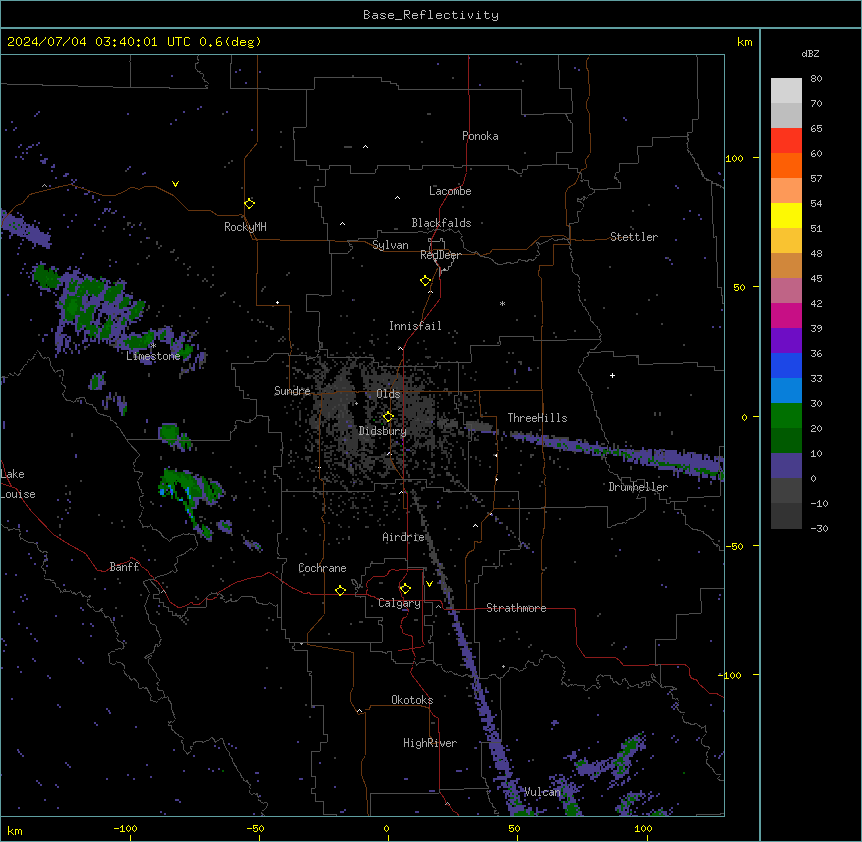Click the Vulcan label
The height and width of the screenshot is (842, 862).
pos(542,792)
